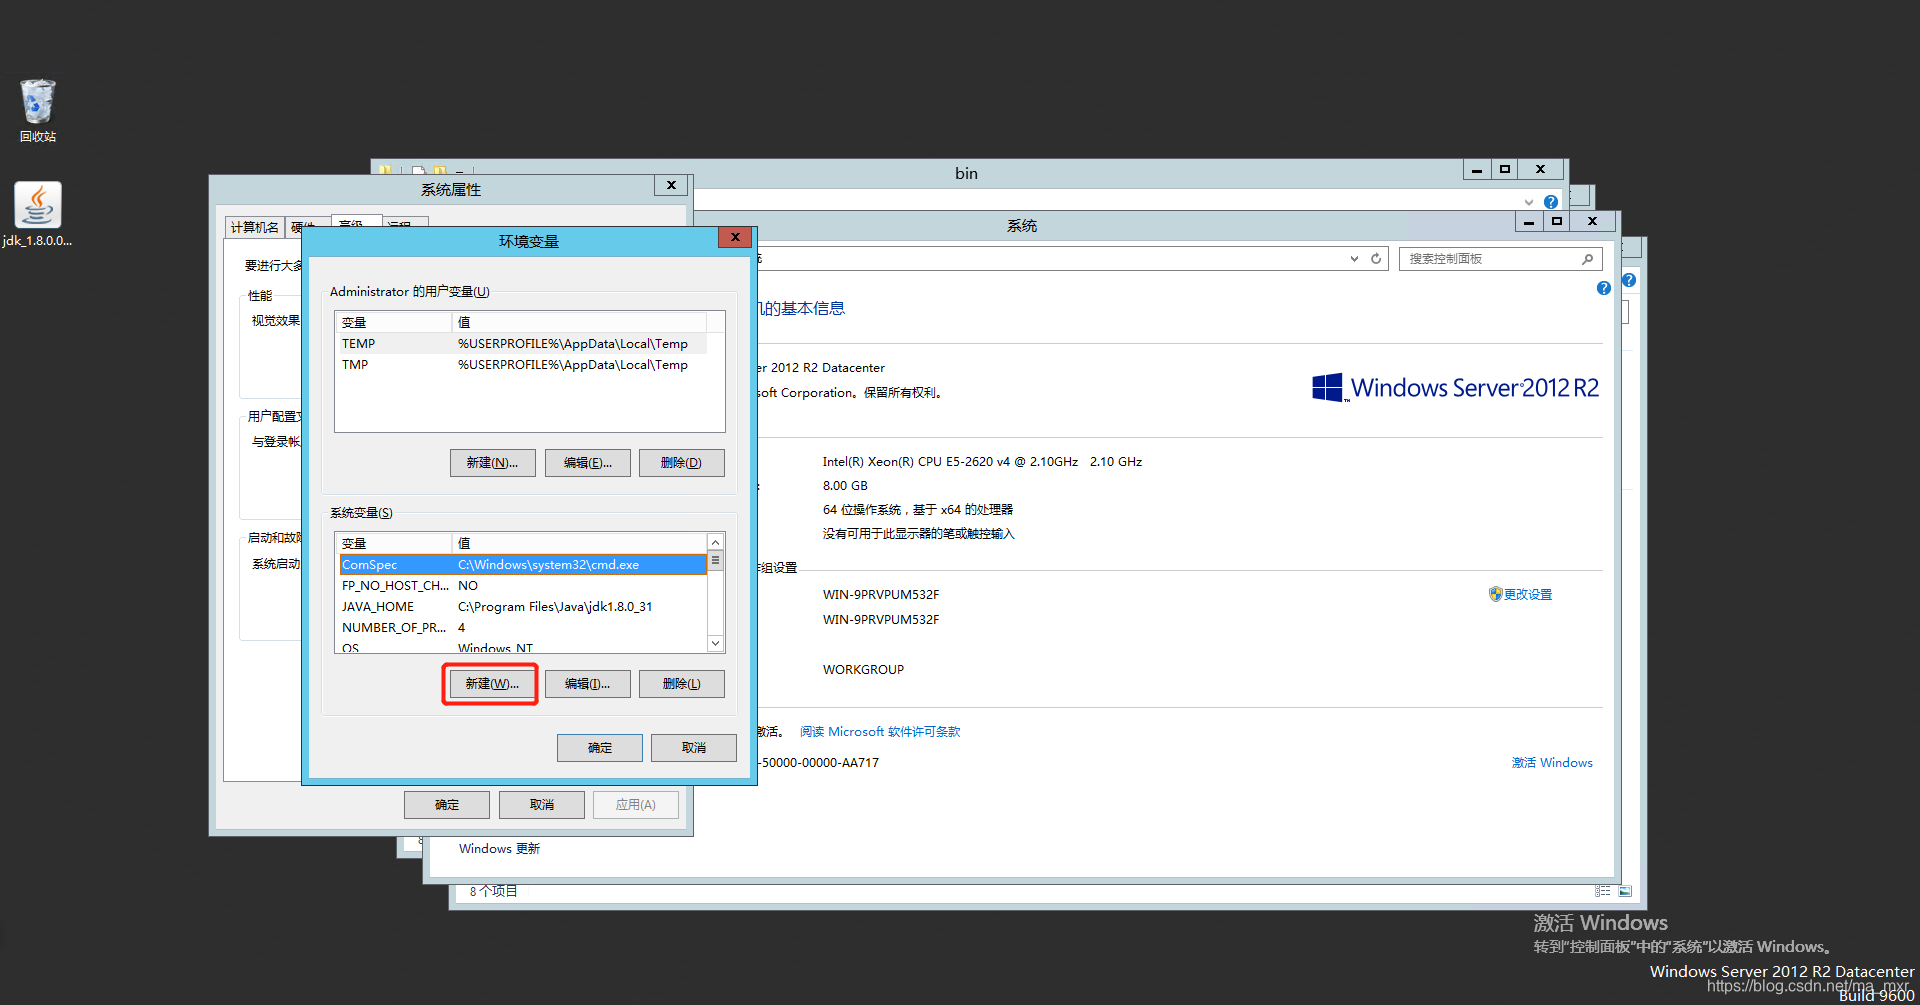The width and height of the screenshot is (1920, 1005).
Task: Expand the ribbon chevron in bin window
Action: coord(1529,201)
